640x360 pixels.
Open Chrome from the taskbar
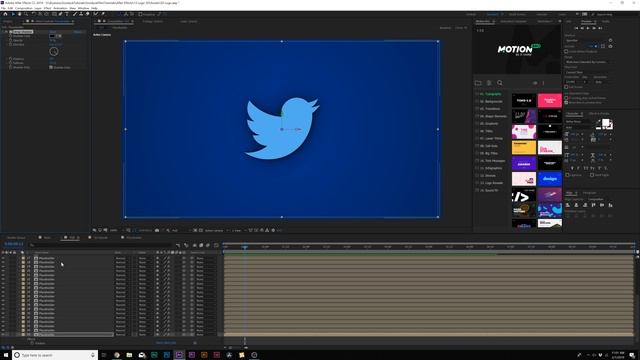117,355
